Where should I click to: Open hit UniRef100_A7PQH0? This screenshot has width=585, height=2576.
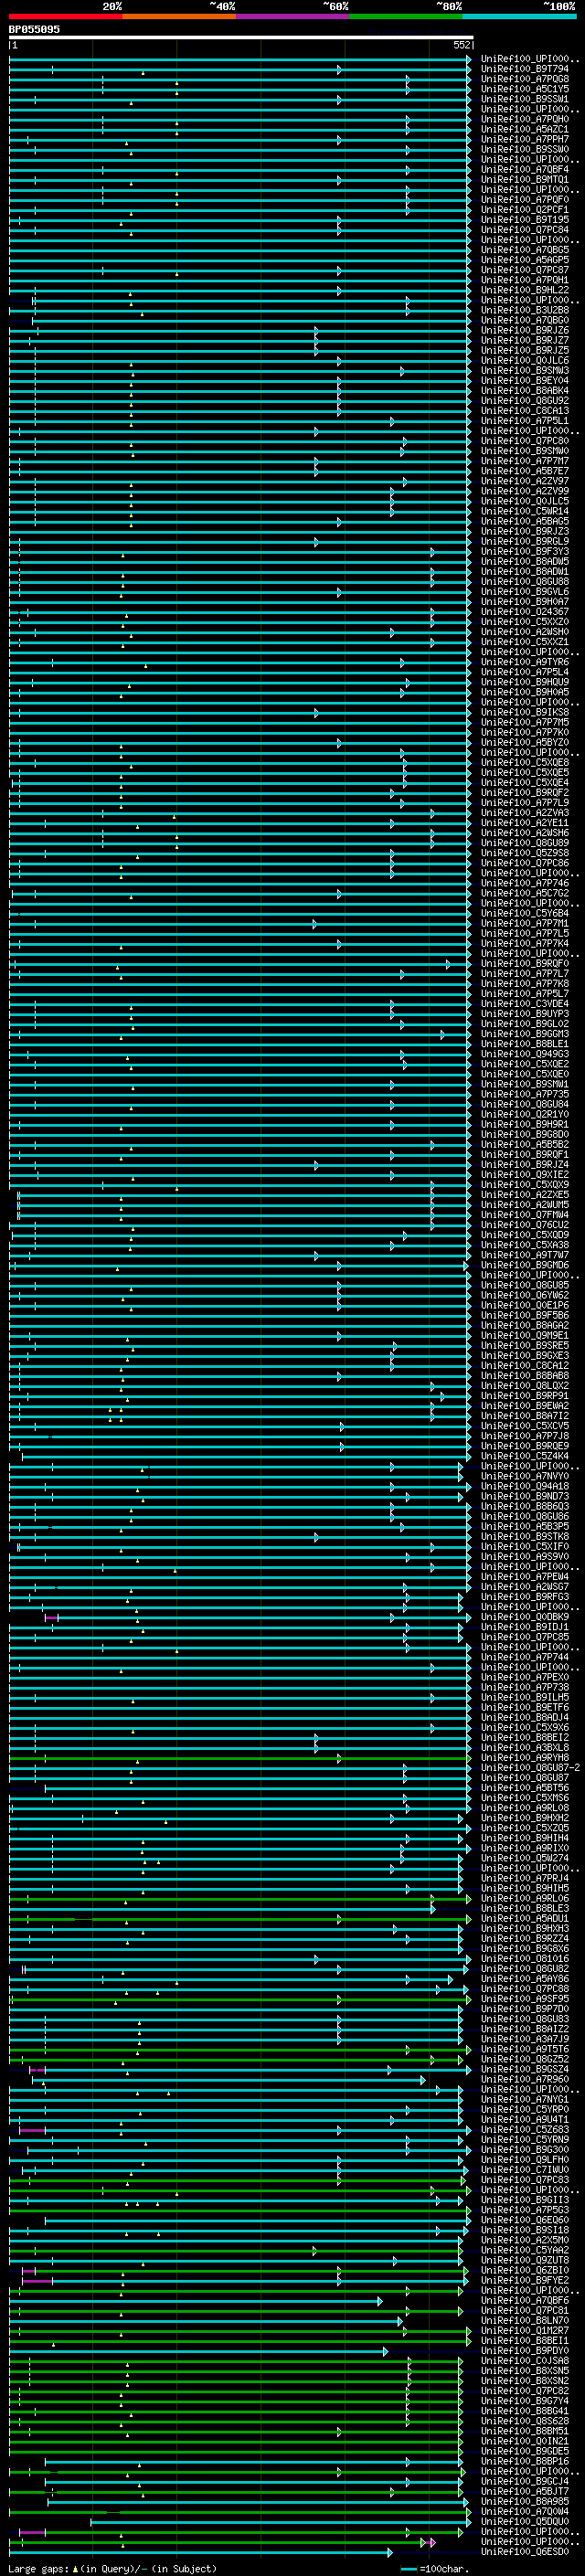click(525, 119)
